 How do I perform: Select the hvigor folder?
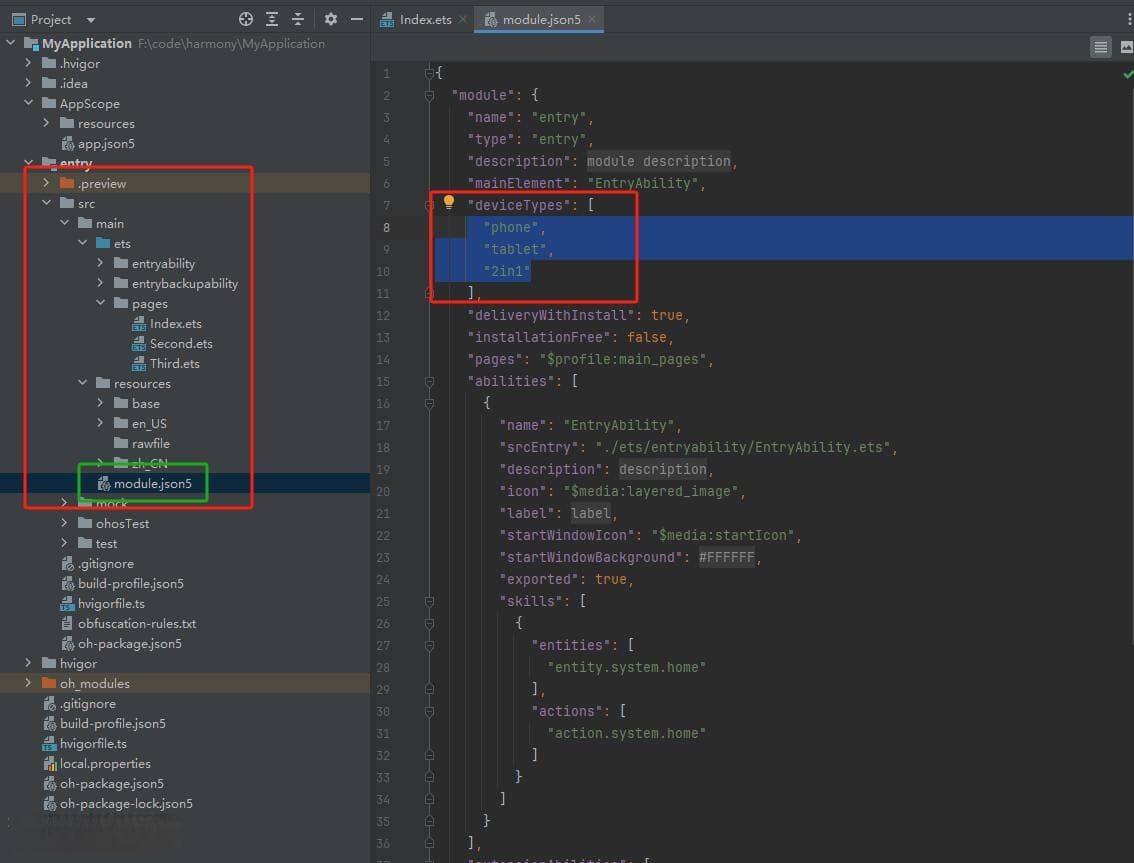click(78, 663)
